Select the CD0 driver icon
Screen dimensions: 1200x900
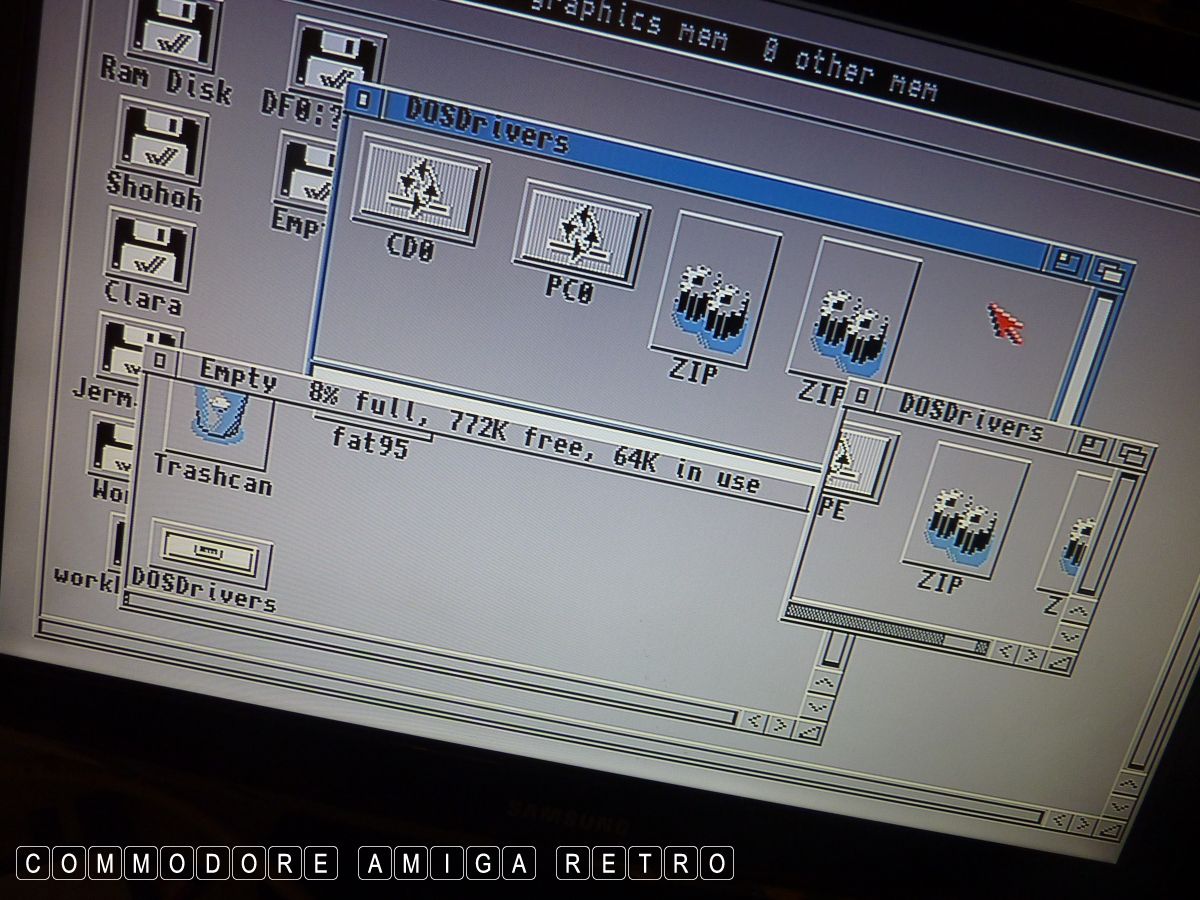coord(420,190)
